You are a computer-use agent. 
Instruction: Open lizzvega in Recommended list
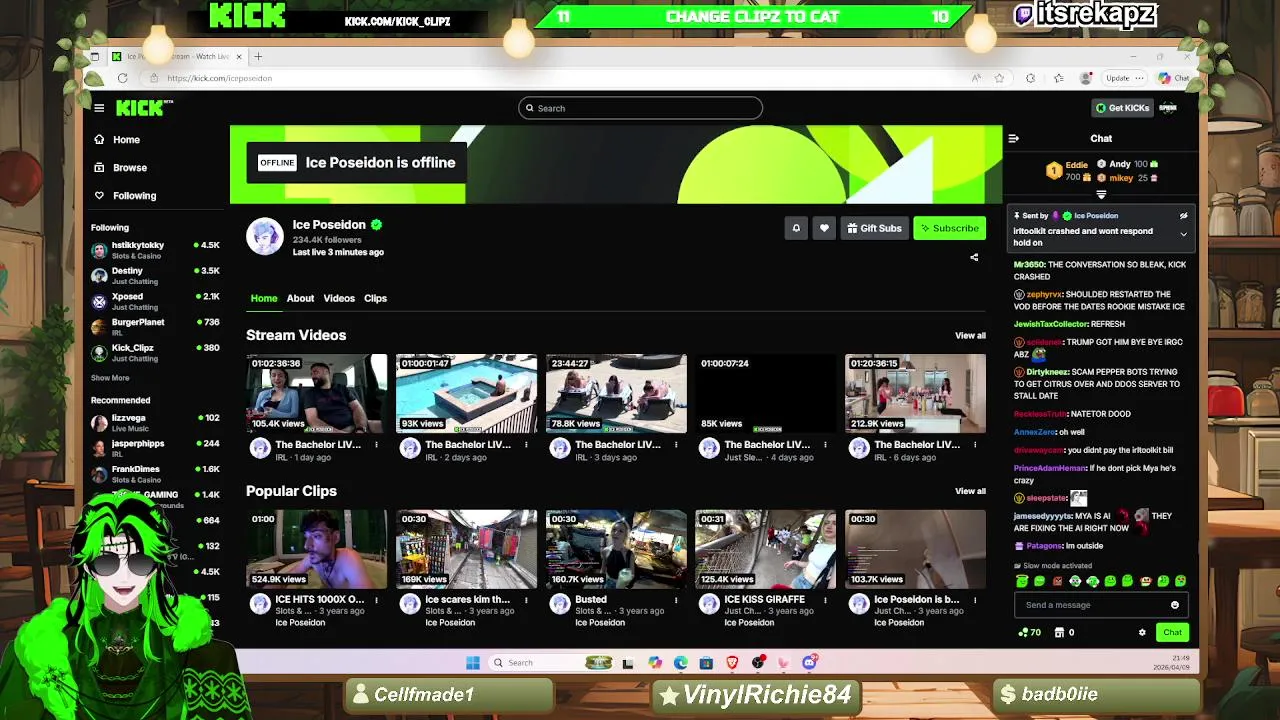[x=155, y=423]
